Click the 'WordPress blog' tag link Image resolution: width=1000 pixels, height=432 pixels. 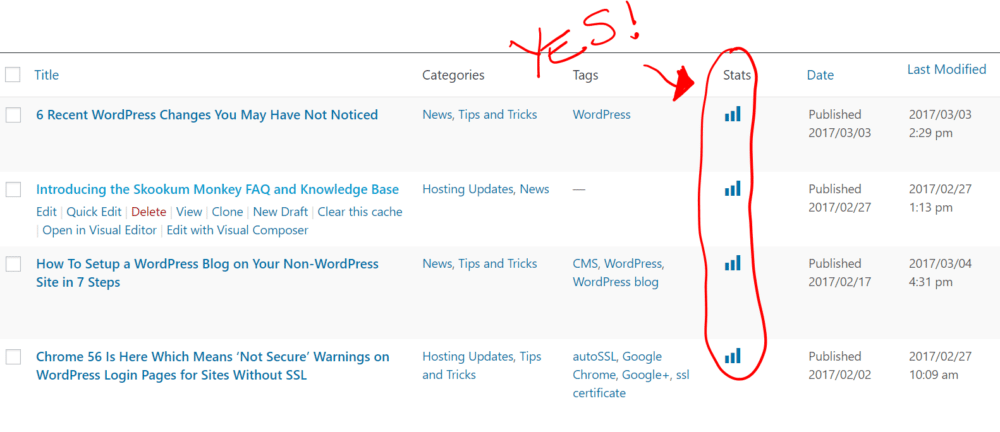[615, 282]
